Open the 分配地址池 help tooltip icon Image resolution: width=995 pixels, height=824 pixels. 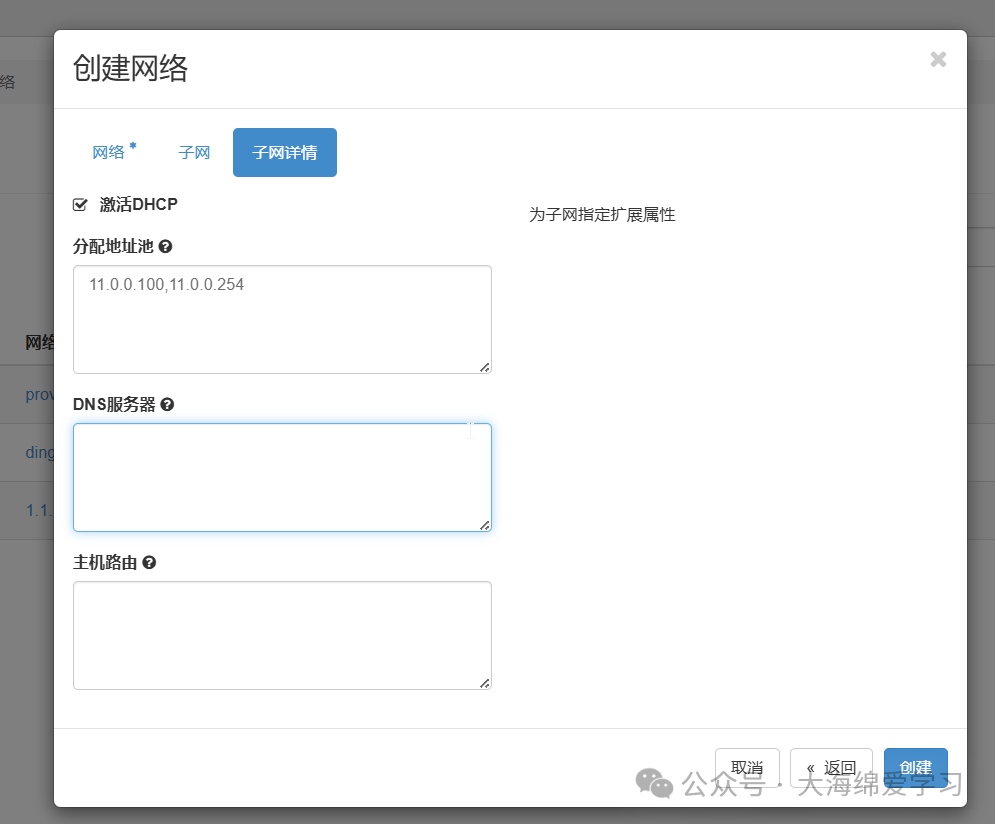click(166, 246)
